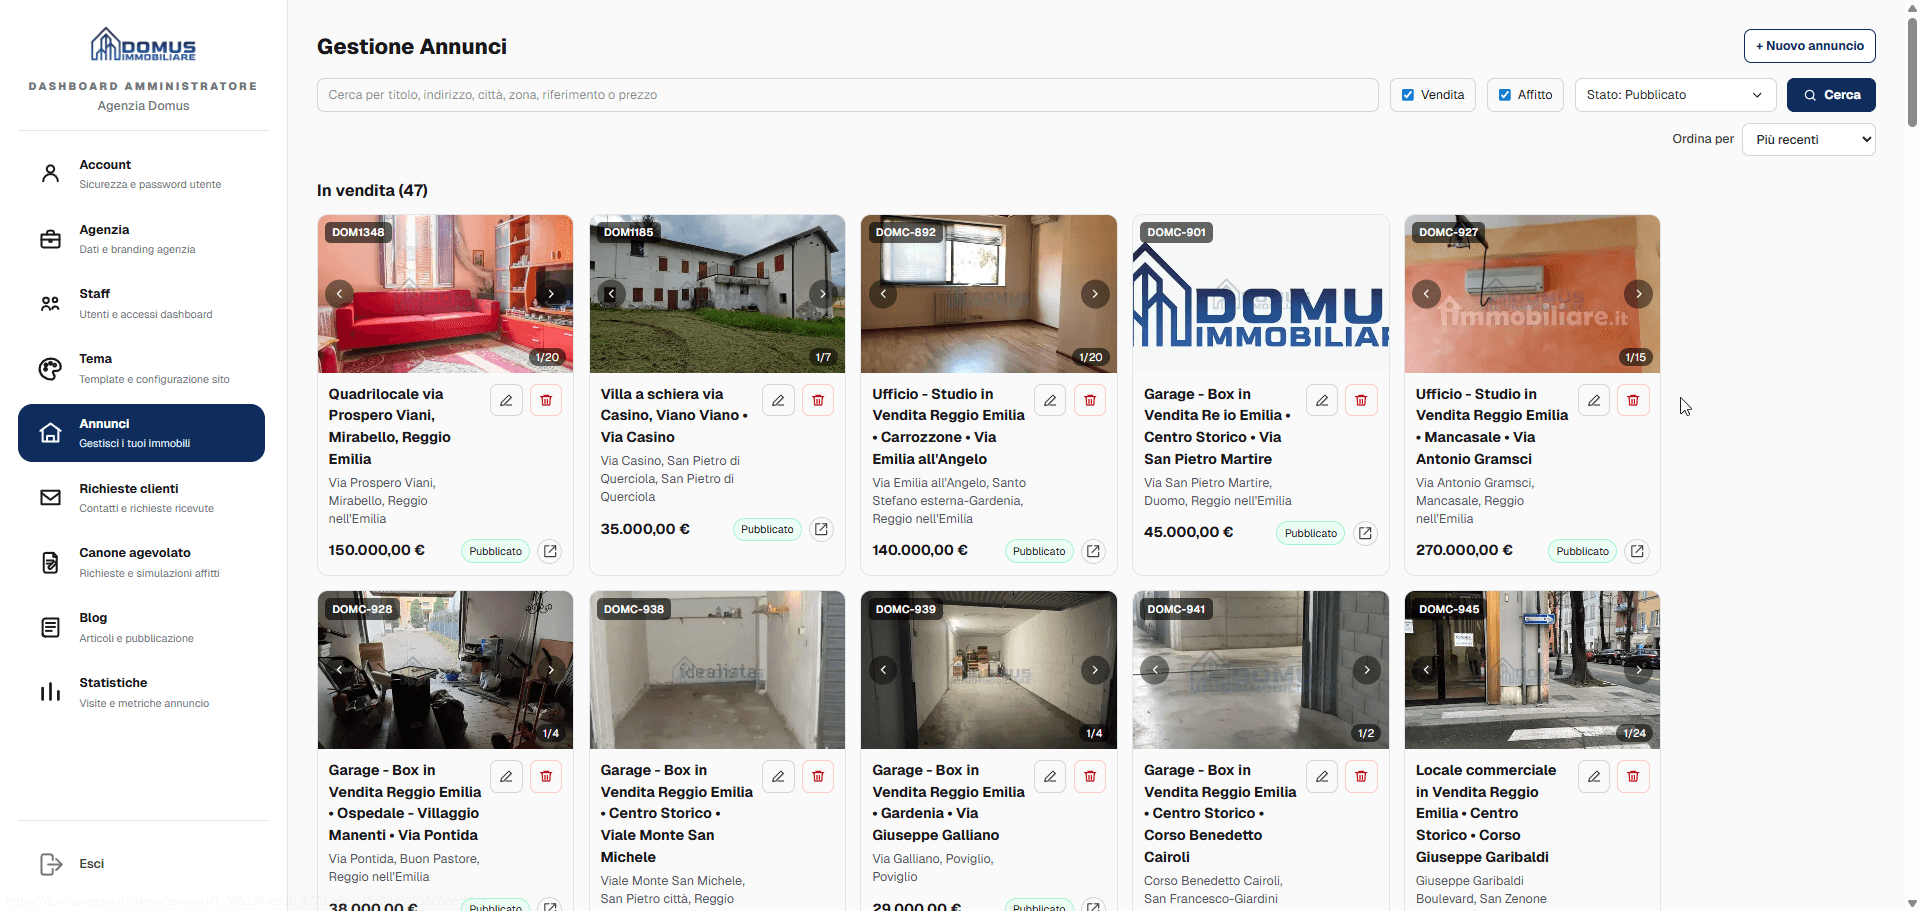The width and height of the screenshot is (1920, 911).
Task: Click Pubblicato badge on 45.000,00 € listing
Action: point(1311,533)
